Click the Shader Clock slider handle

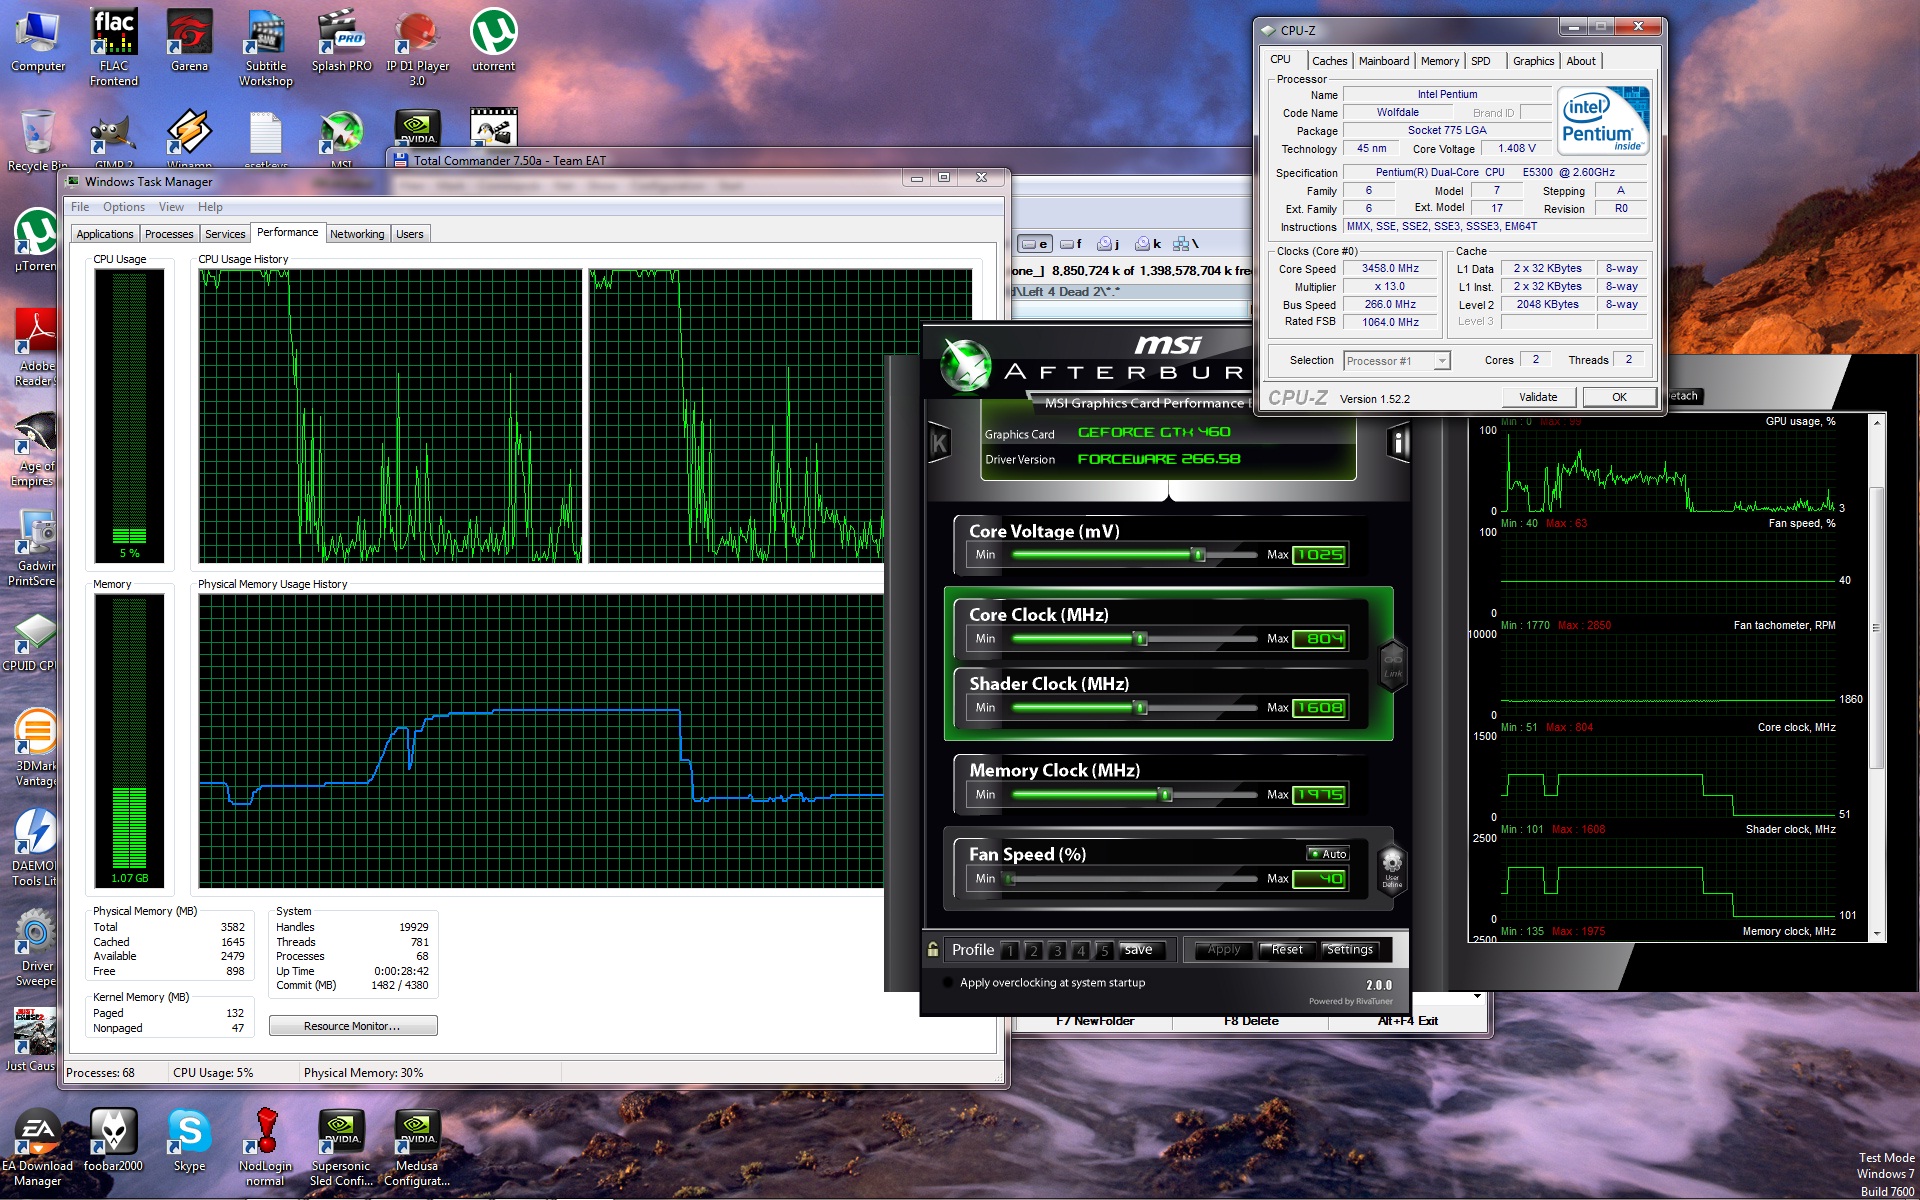[x=1140, y=707]
